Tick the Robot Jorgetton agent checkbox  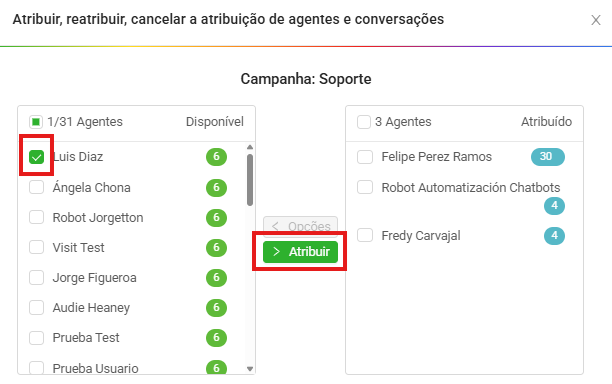(x=36, y=217)
